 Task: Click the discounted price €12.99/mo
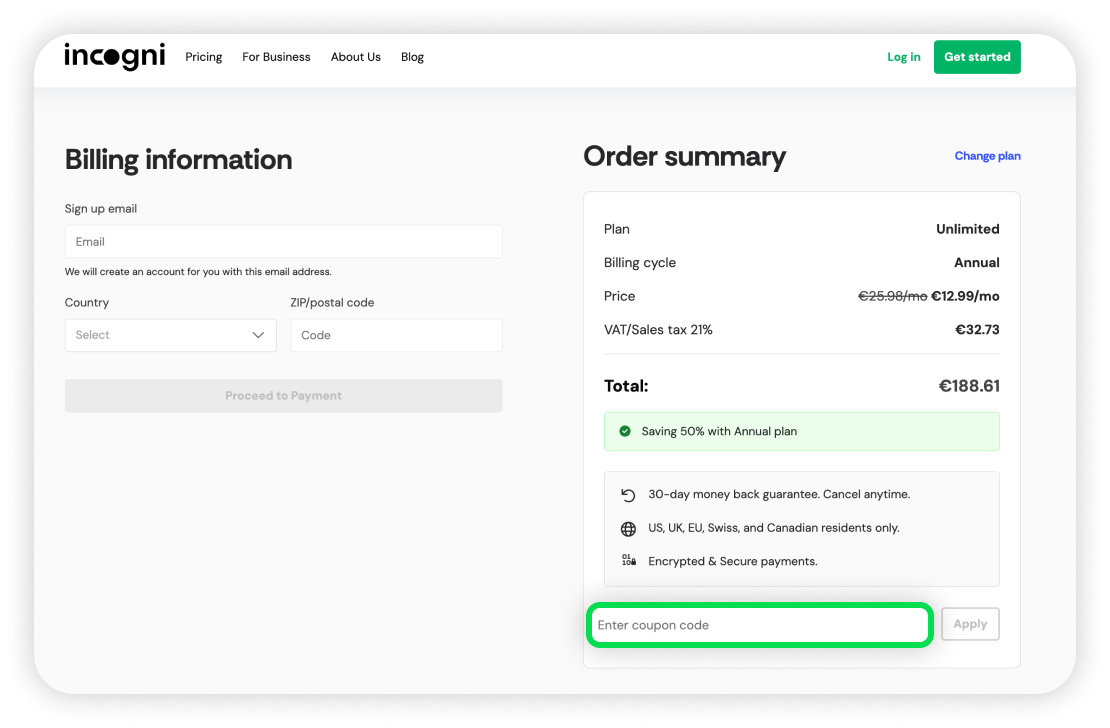click(x=965, y=296)
